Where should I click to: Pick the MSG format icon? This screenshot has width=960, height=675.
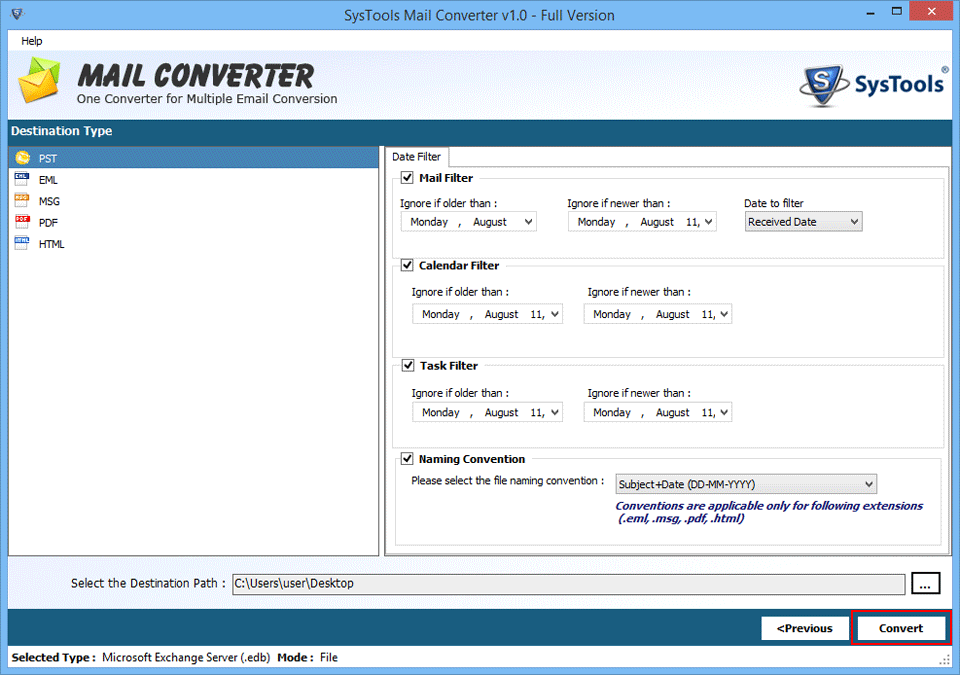pyautogui.click(x=22, y=201)
